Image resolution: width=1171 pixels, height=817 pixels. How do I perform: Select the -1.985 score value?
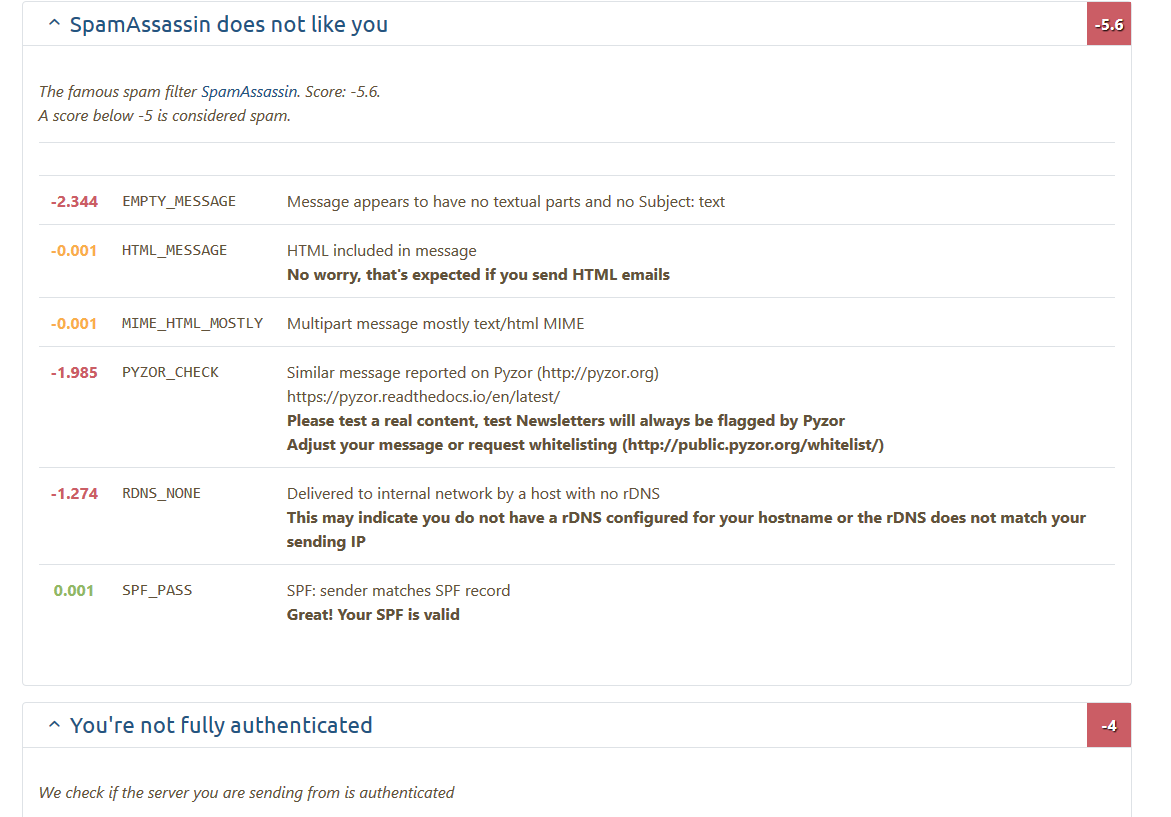point(74,373)
